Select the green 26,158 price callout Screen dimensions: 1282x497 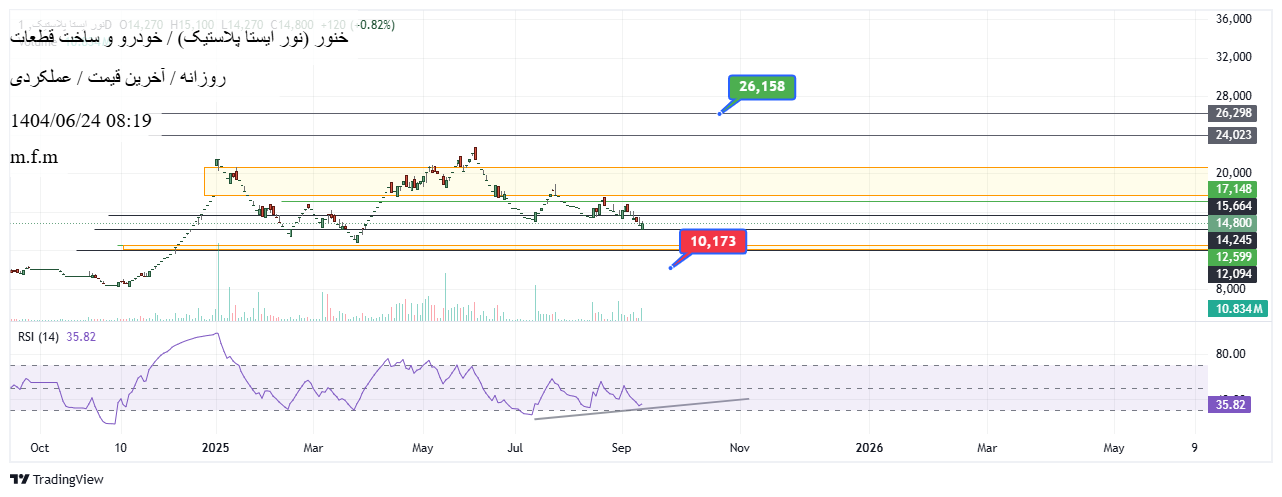[761, 87]
